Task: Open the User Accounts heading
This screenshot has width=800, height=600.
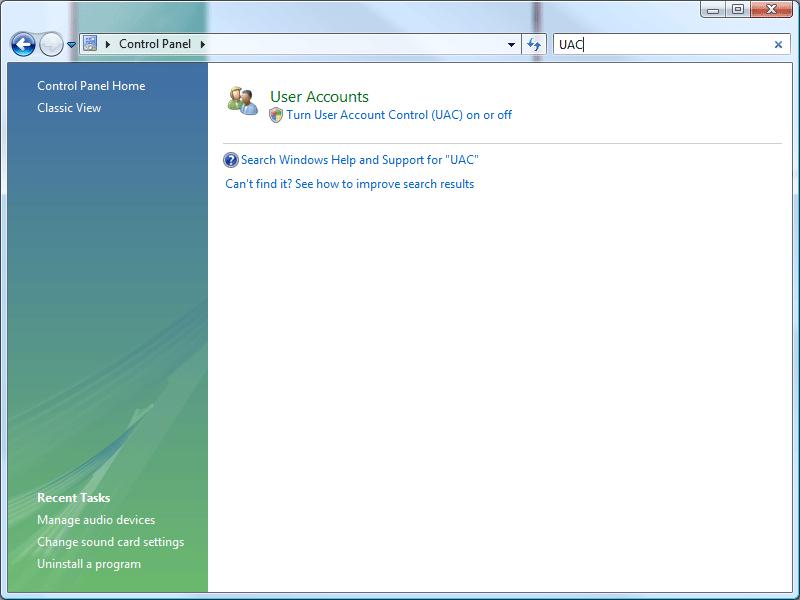Action: click(319, 96)
